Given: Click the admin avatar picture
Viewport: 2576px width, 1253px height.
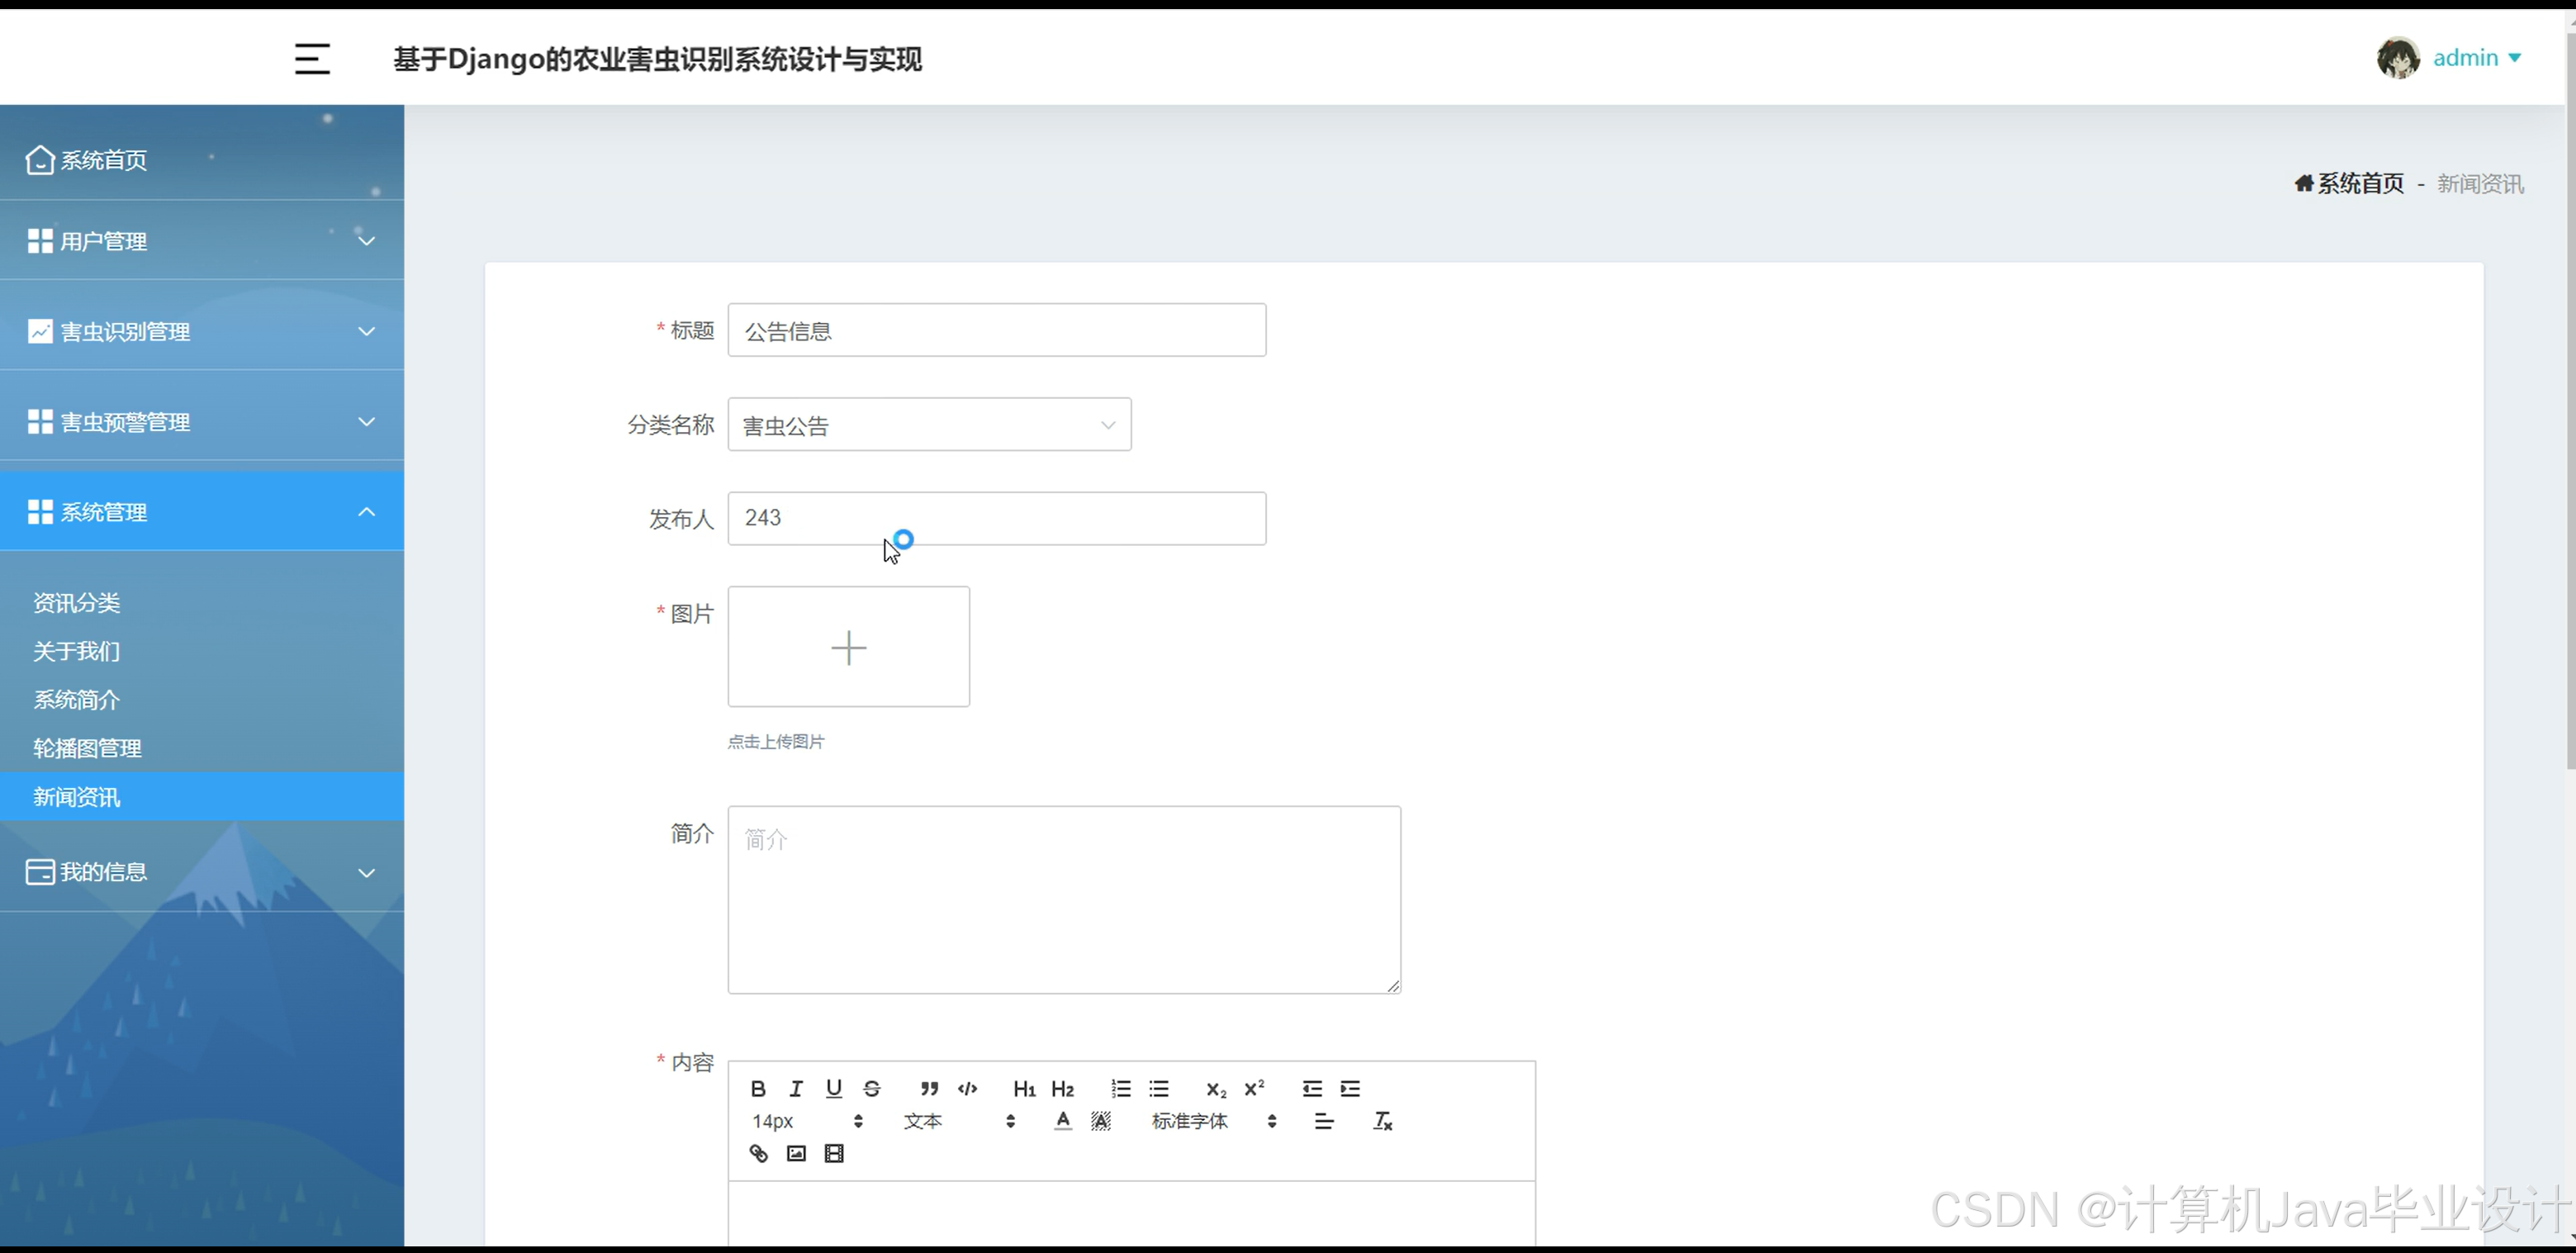Looking at the screenshot, I should (x=2398, y=58).
